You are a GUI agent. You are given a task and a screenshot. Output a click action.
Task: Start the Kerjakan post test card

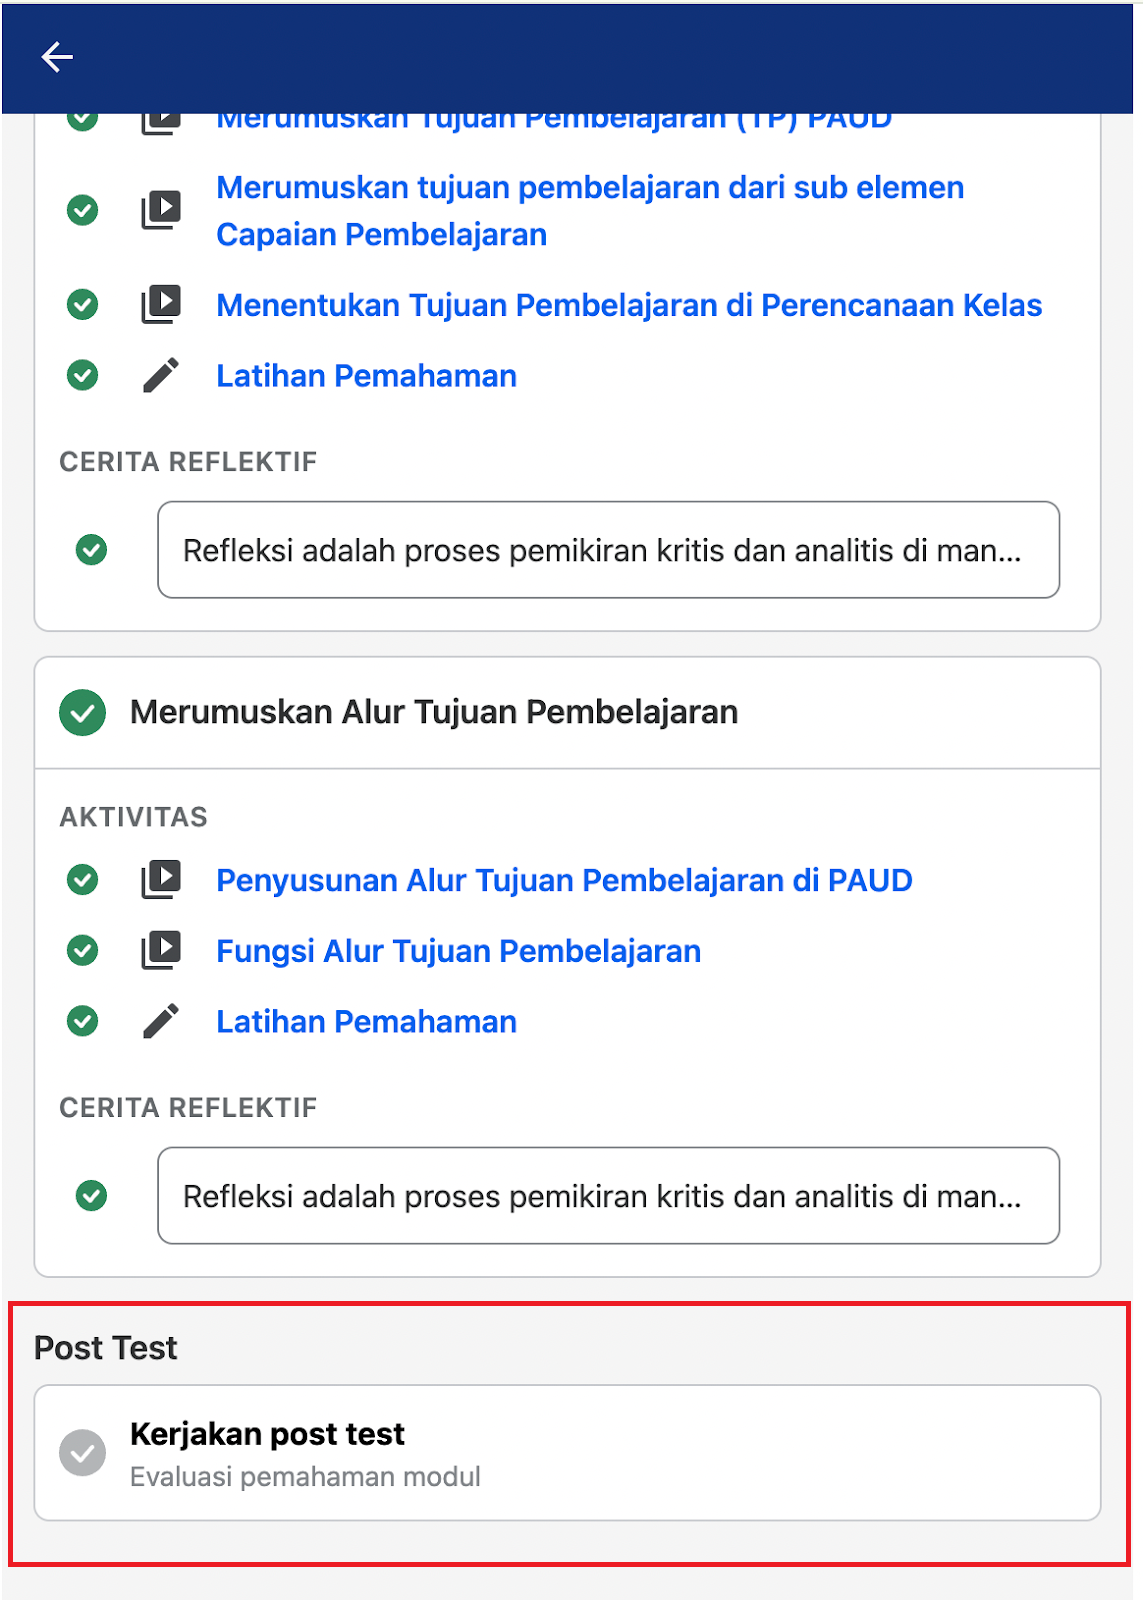click(568, 1453)
